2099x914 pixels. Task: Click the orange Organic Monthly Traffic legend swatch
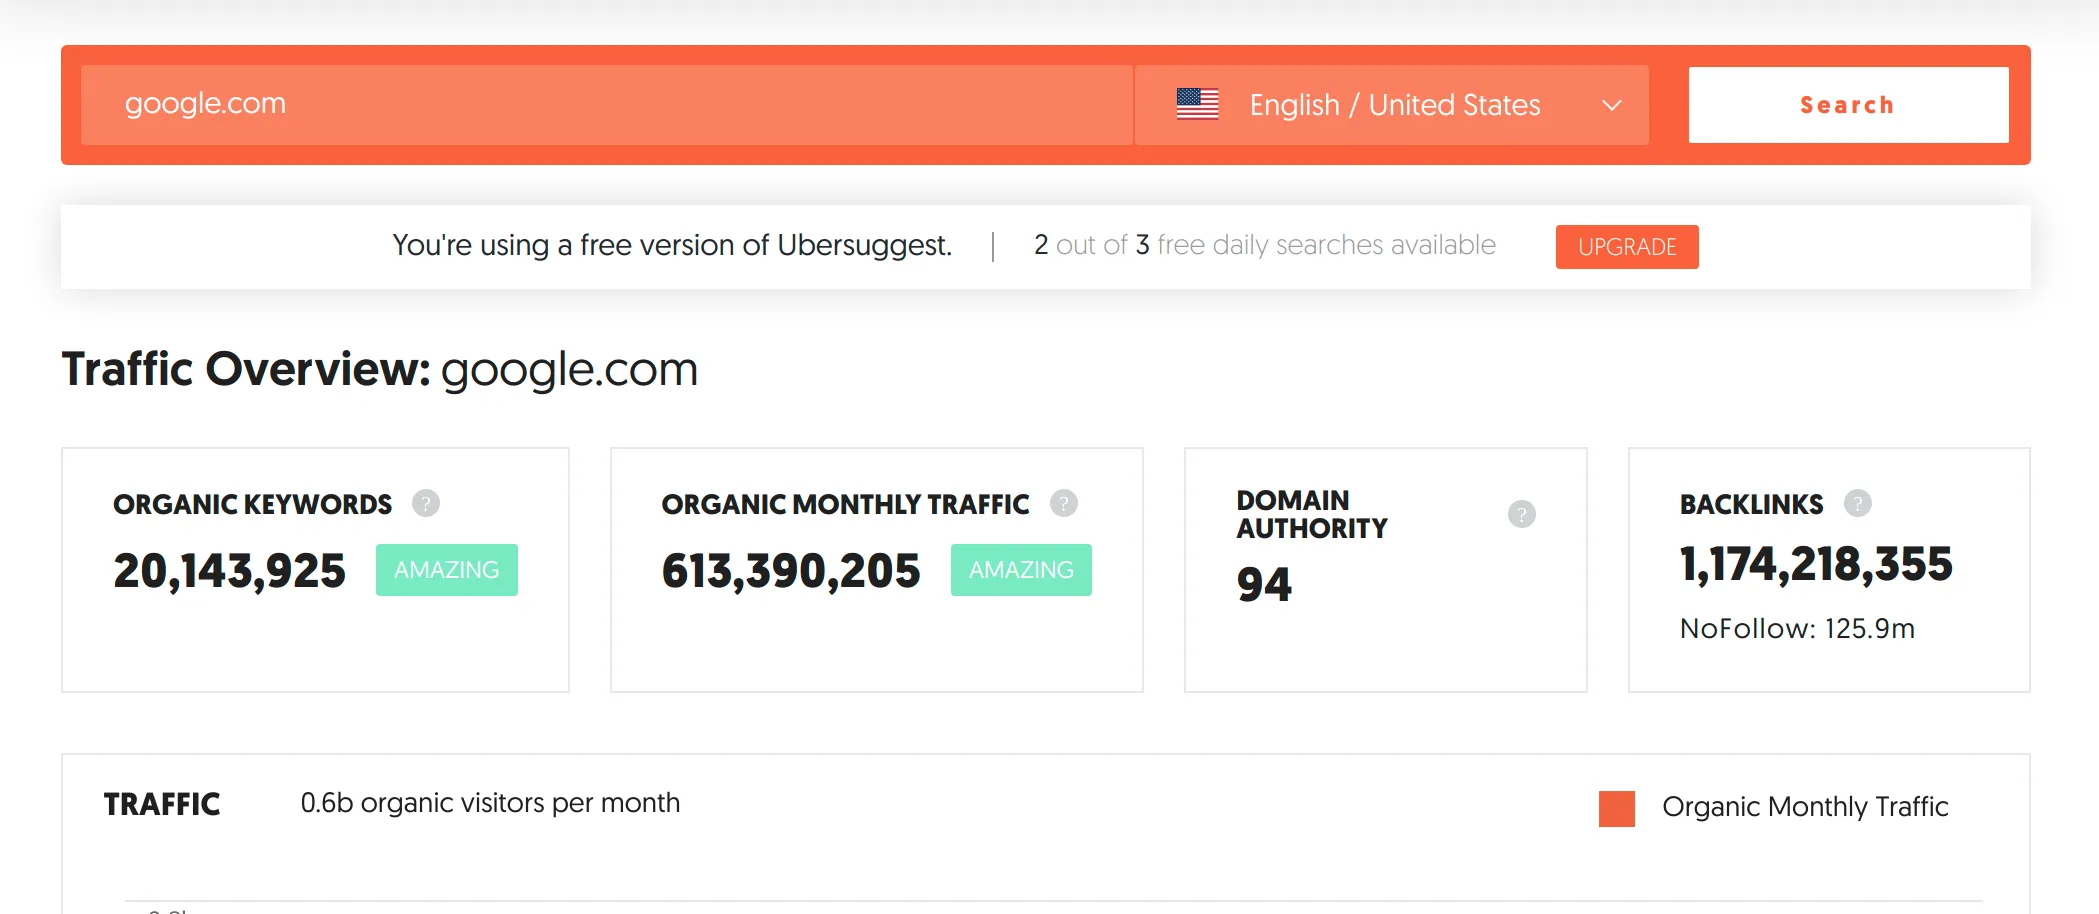(x=1617, y=808)
